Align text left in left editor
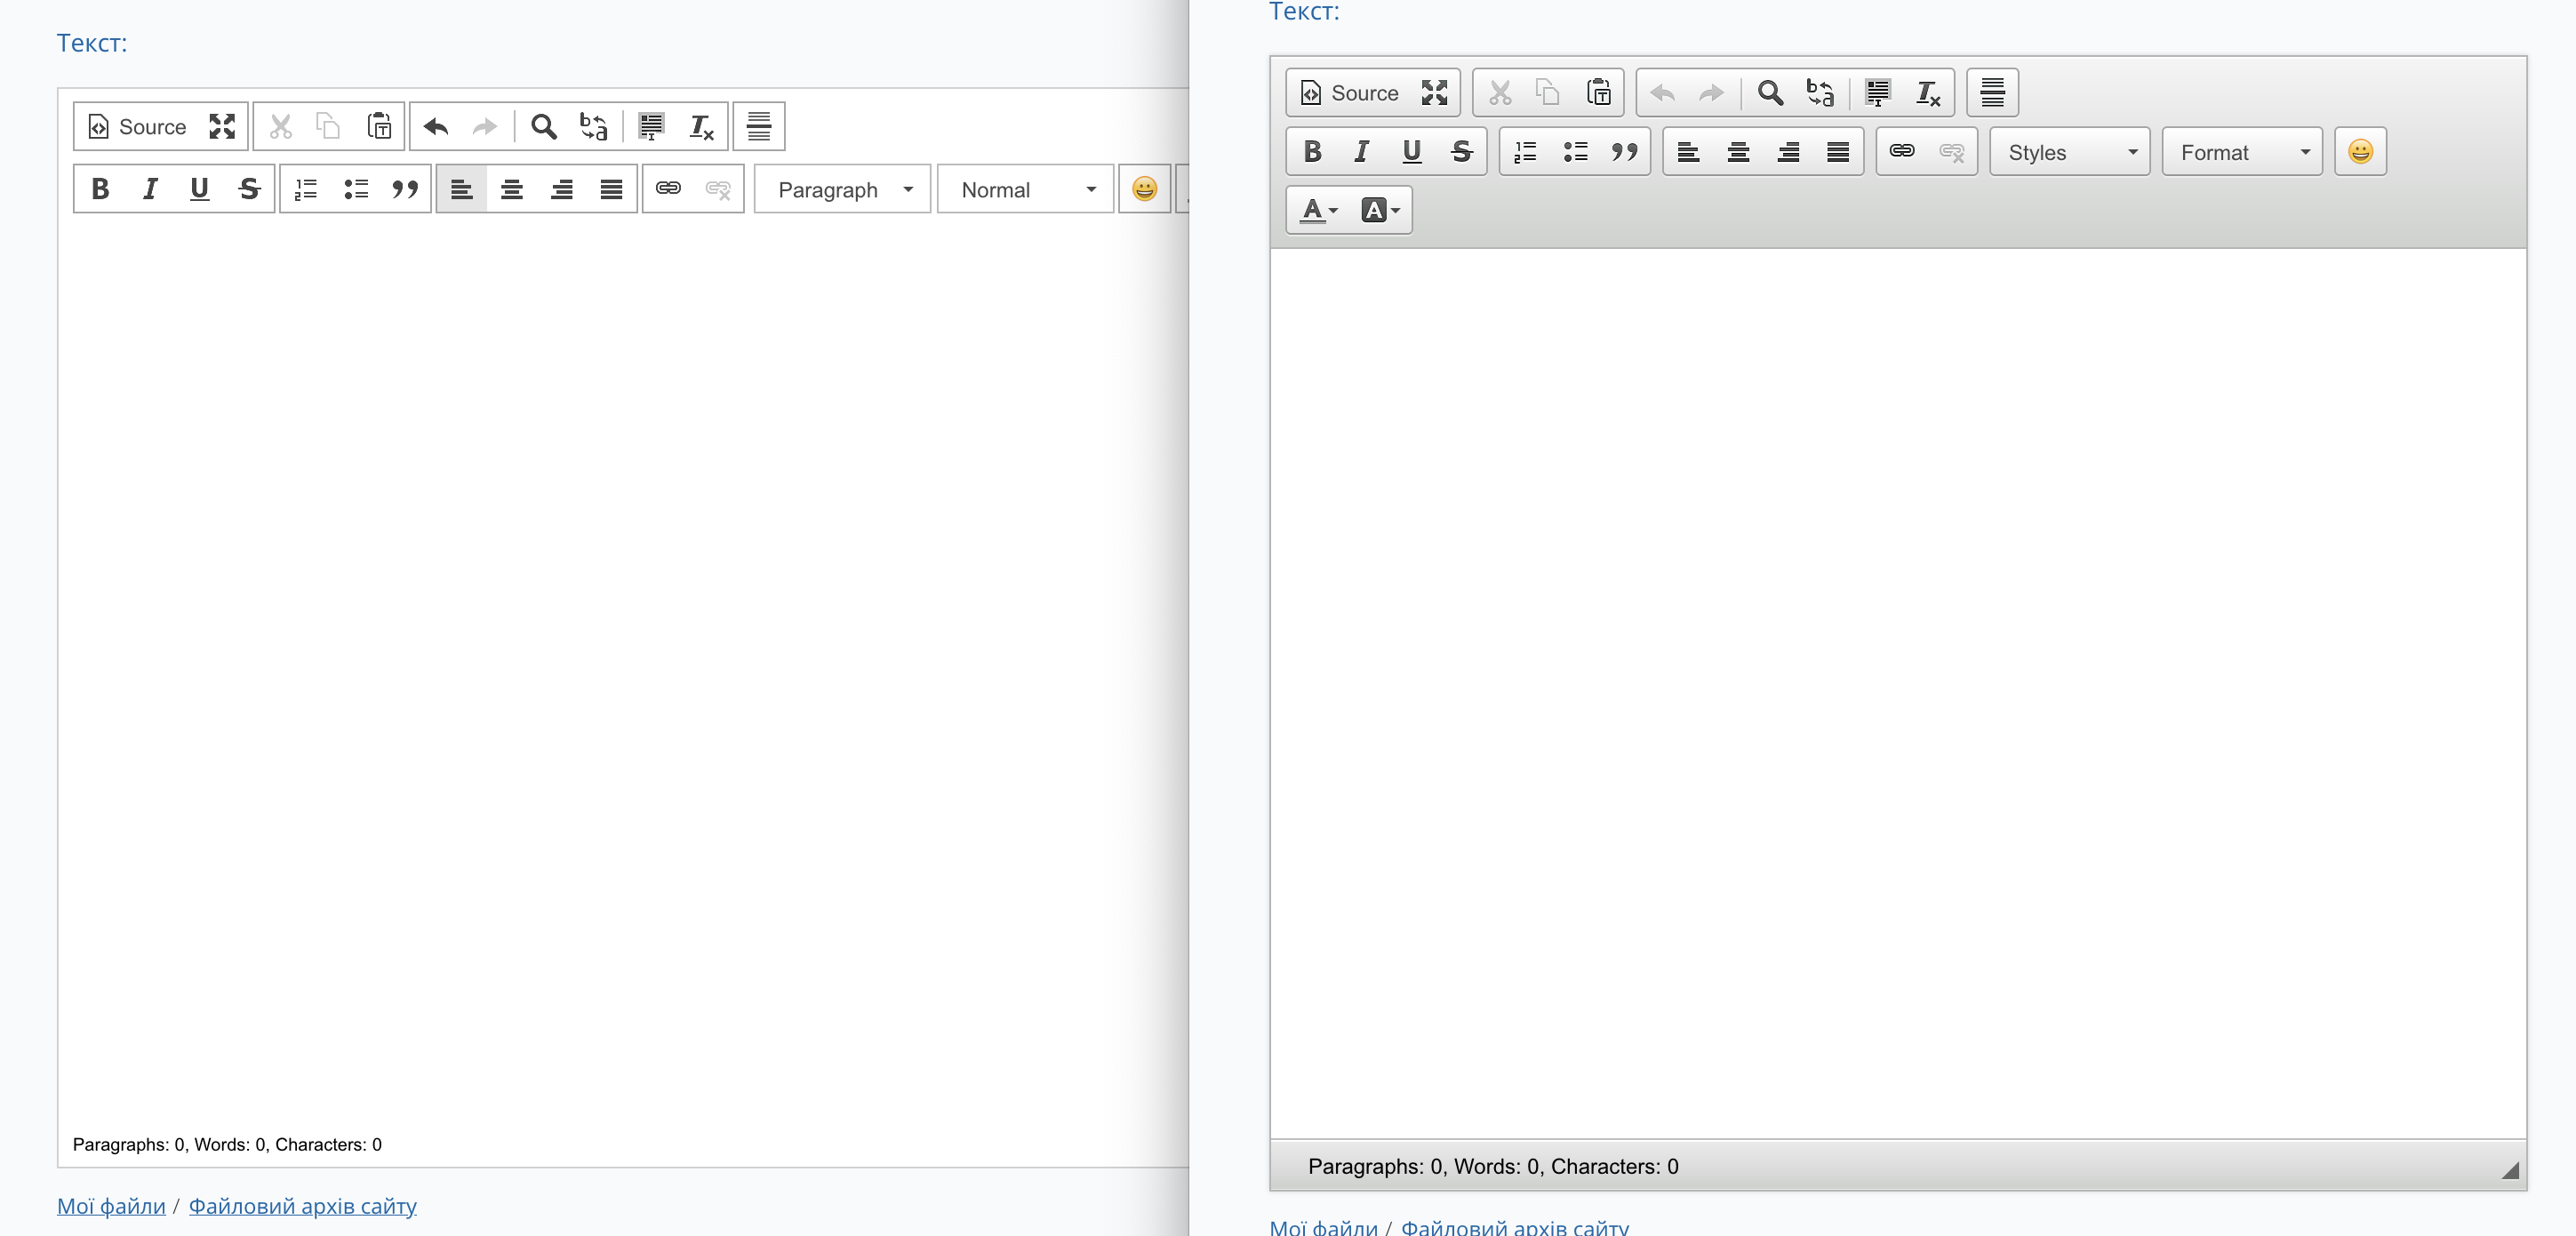 point(462,189)
